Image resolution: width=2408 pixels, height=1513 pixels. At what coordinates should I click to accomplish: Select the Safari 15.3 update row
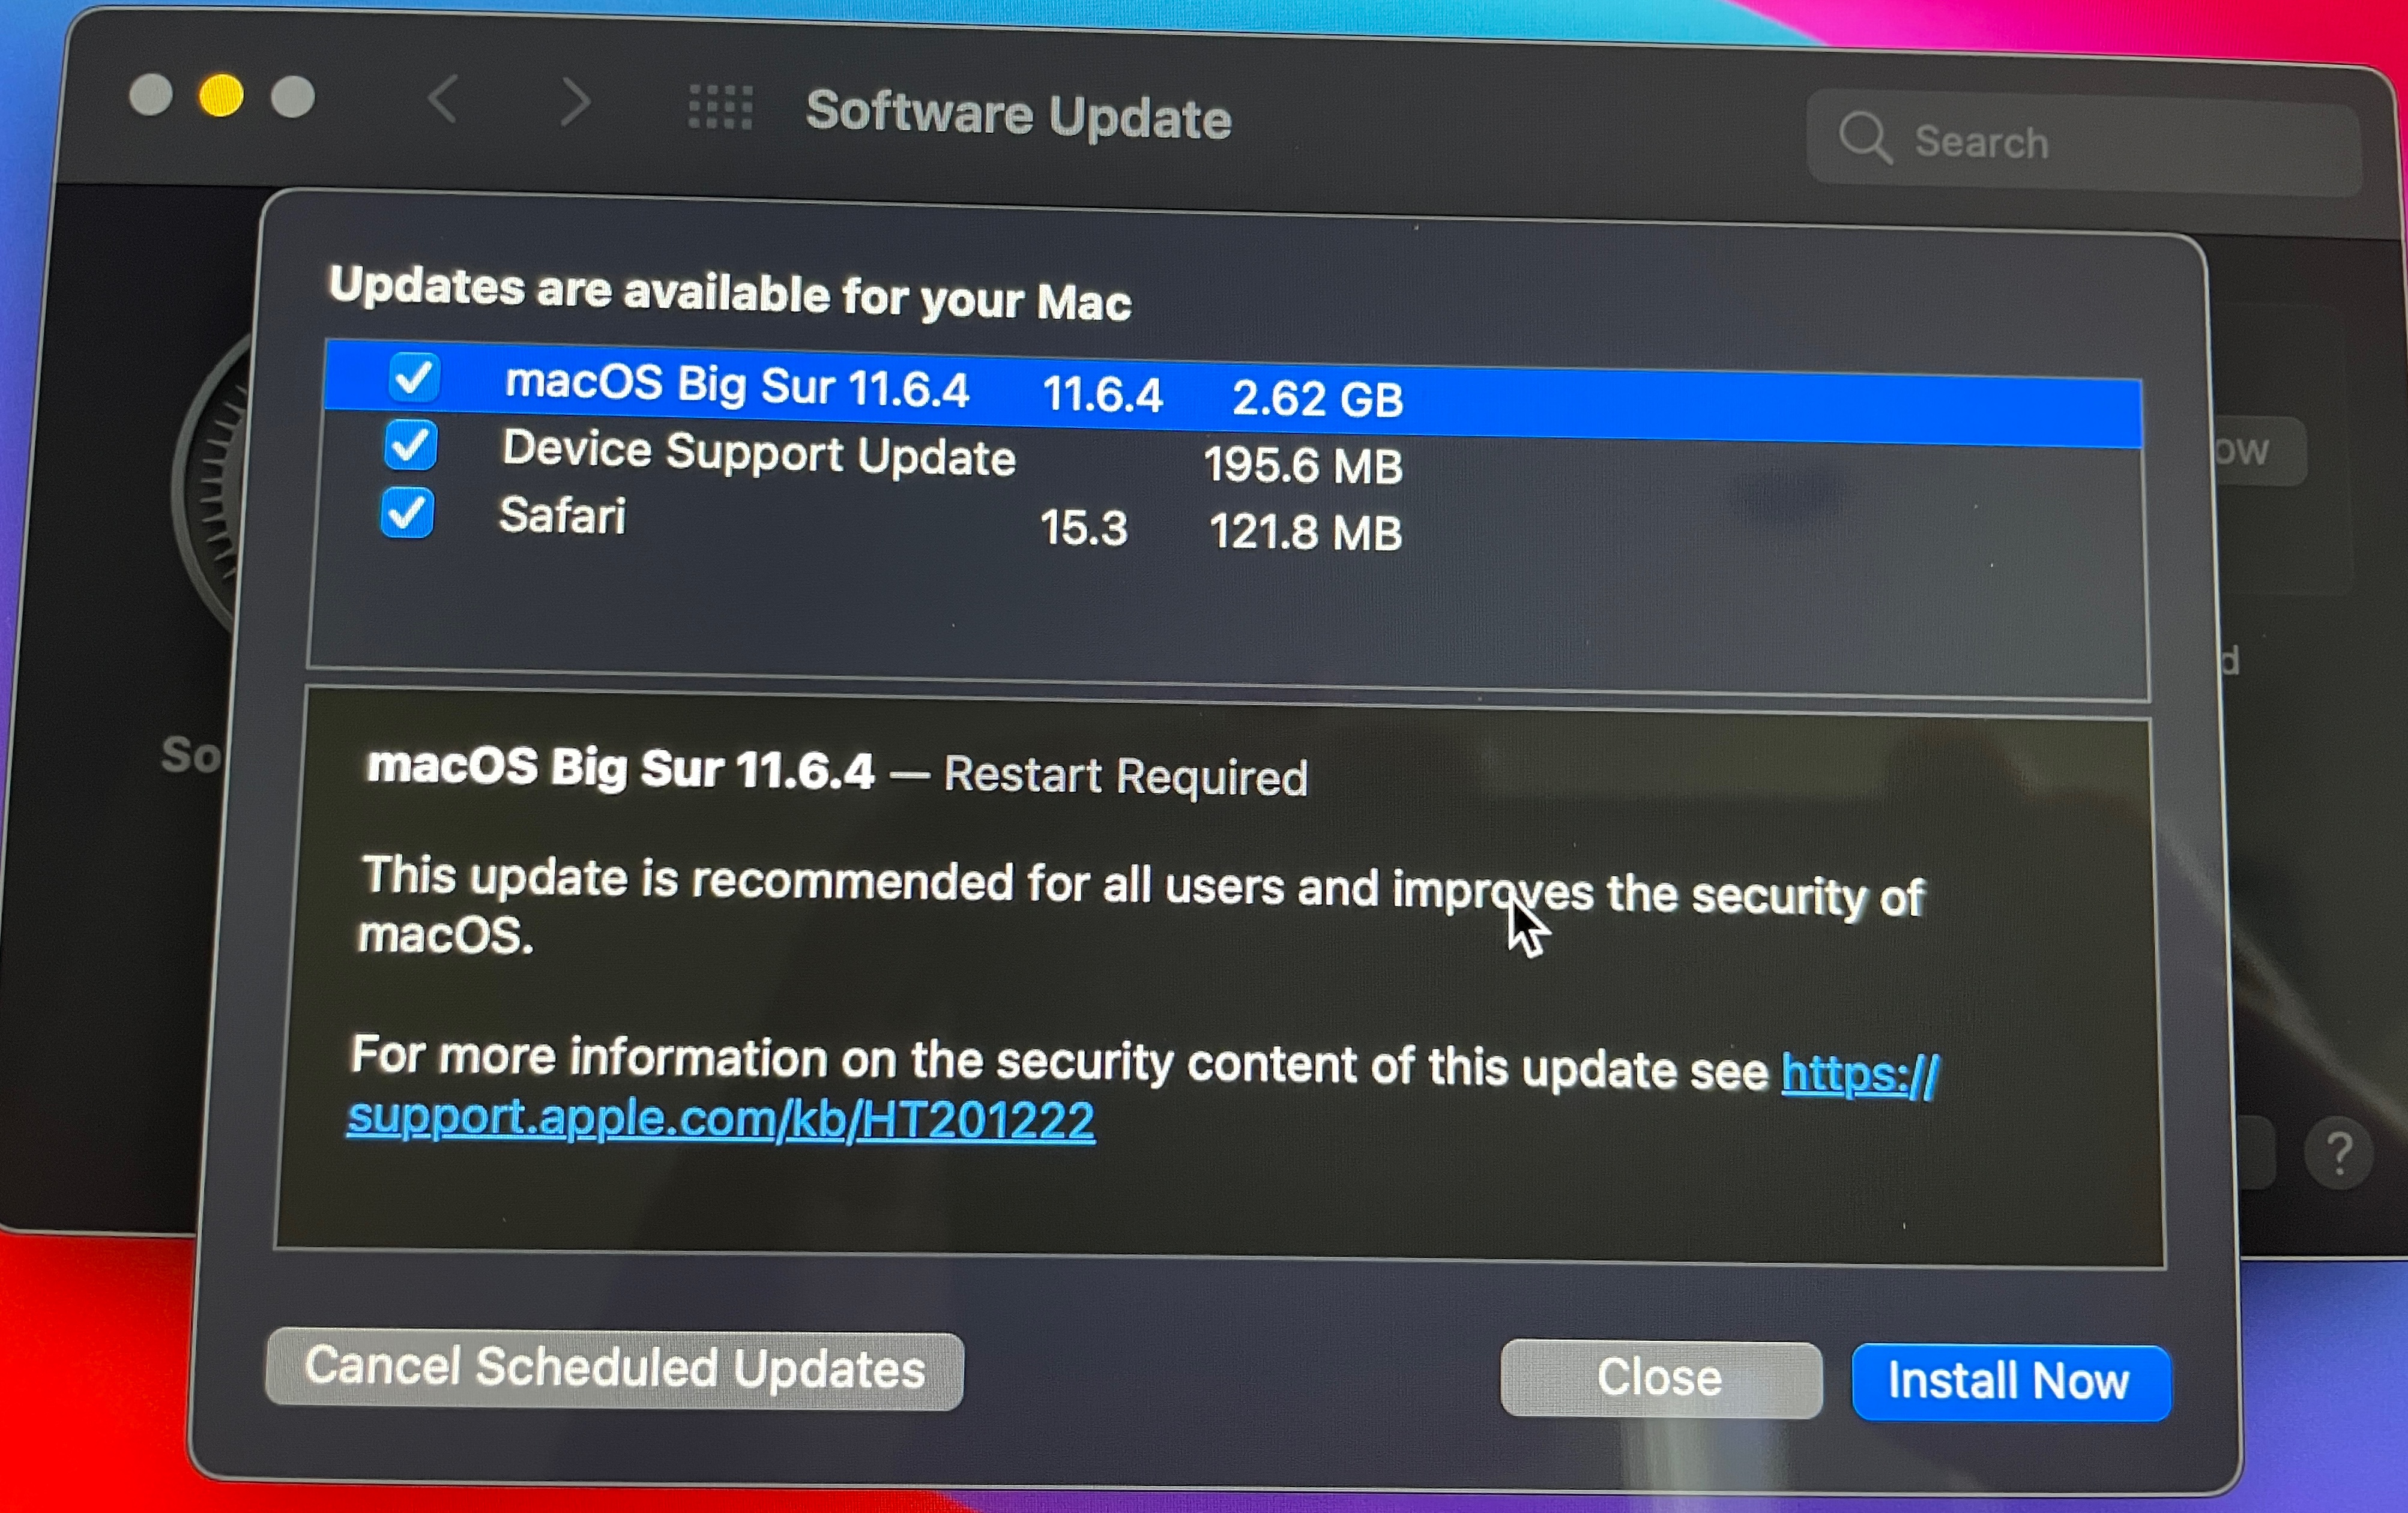point(1230,524)
